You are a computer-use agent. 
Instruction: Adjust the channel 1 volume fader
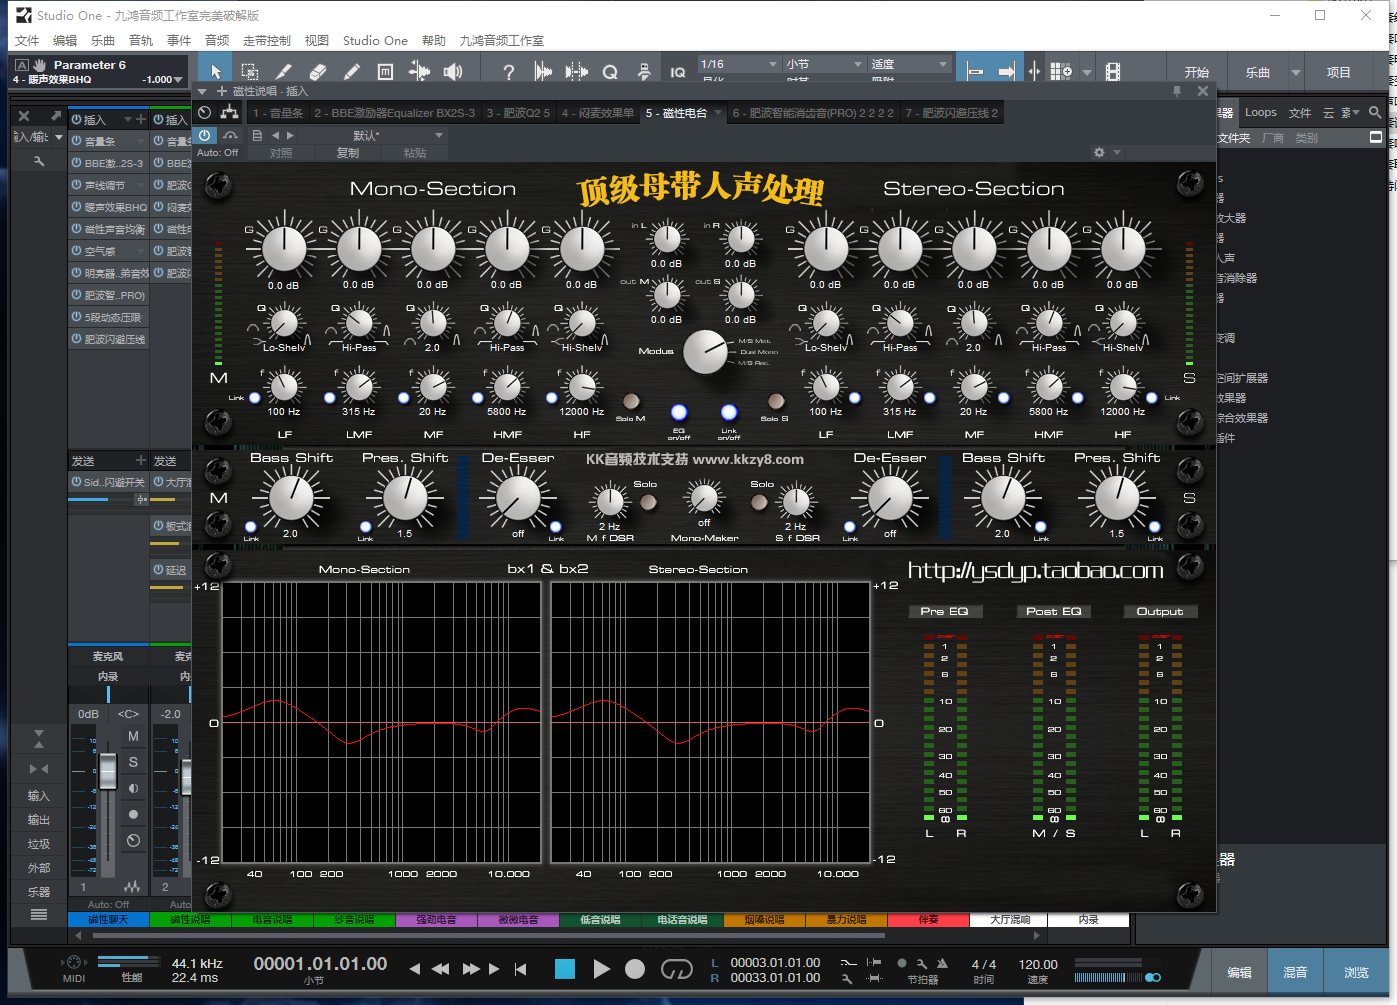pyautogui.click(x=108, y=771)
